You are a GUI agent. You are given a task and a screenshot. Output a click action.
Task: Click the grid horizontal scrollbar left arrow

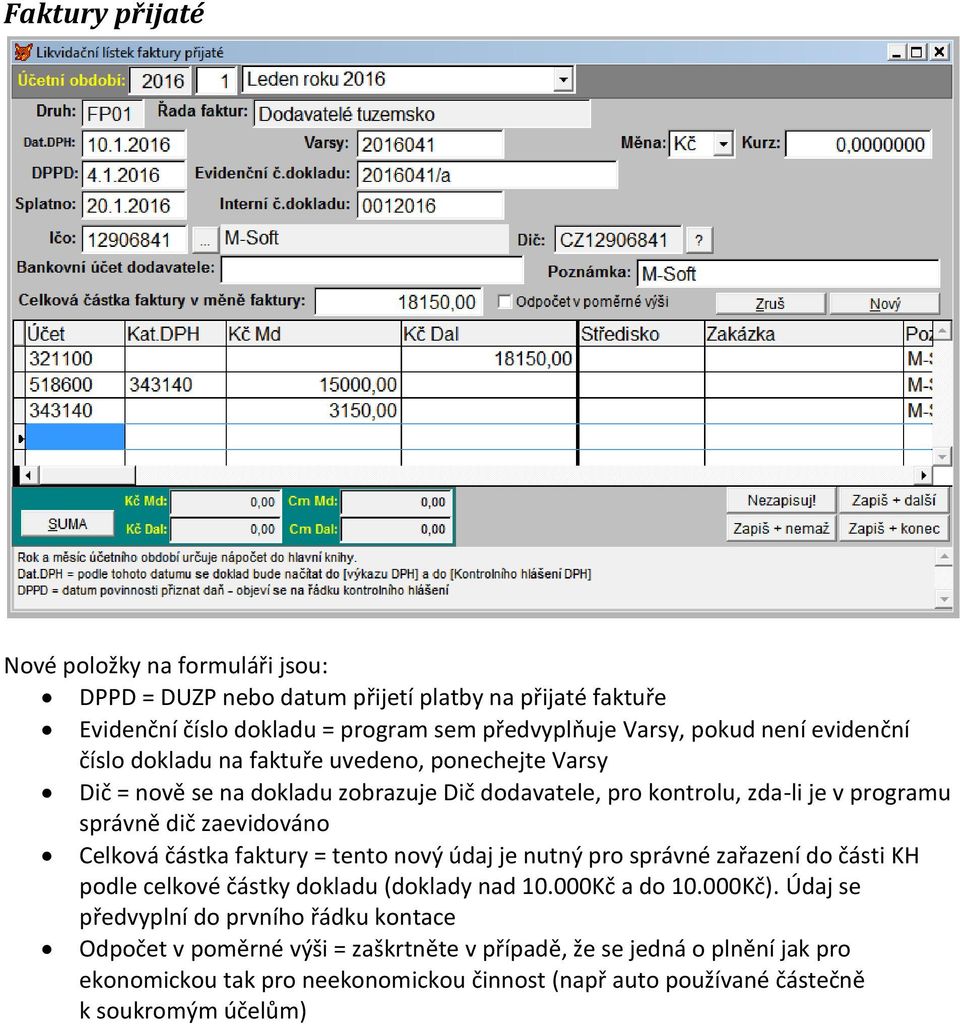tap(27, 475)
